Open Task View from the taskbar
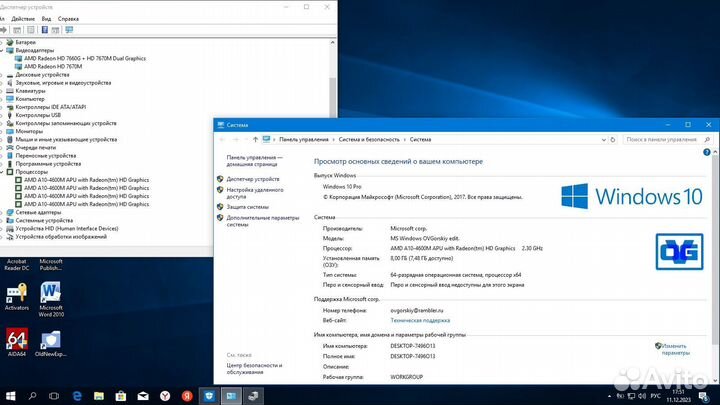The image size is (720, 405). 54,396
